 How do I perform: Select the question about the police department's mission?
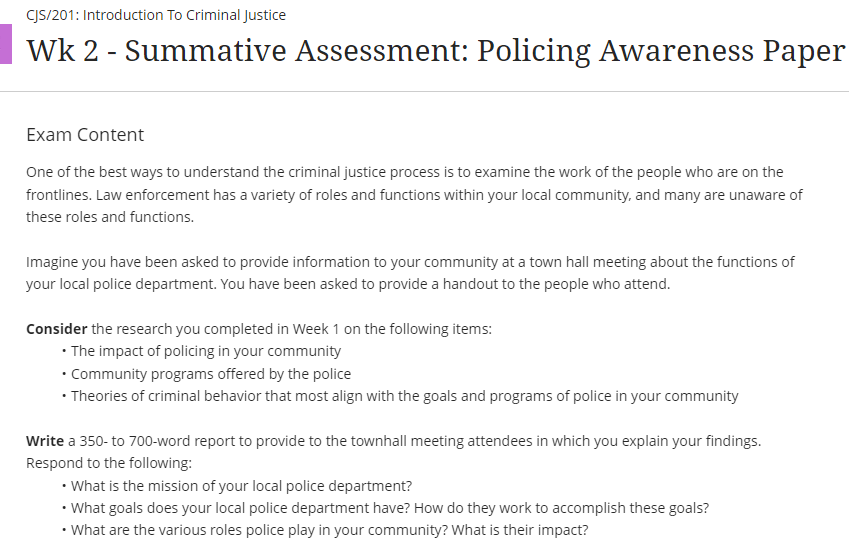pyautogui.click(x=241, y=486)
